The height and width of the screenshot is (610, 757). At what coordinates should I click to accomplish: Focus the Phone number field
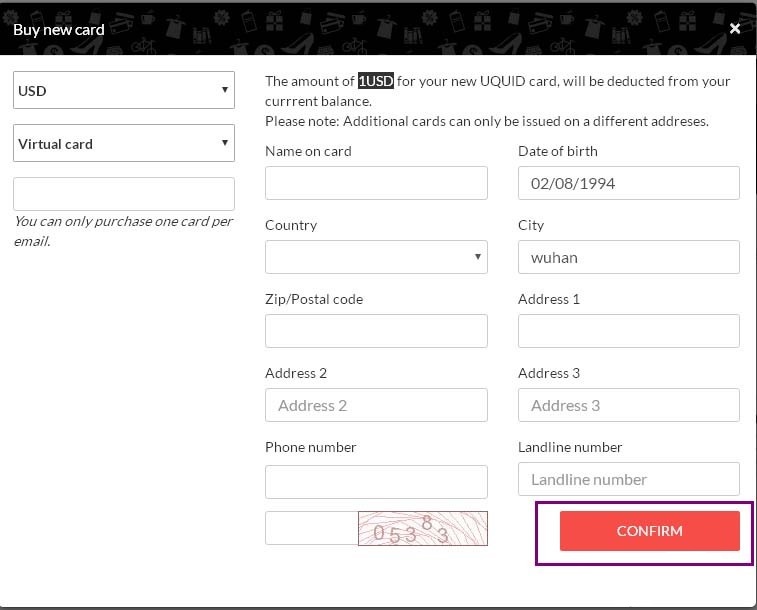(x=376, y=481)
